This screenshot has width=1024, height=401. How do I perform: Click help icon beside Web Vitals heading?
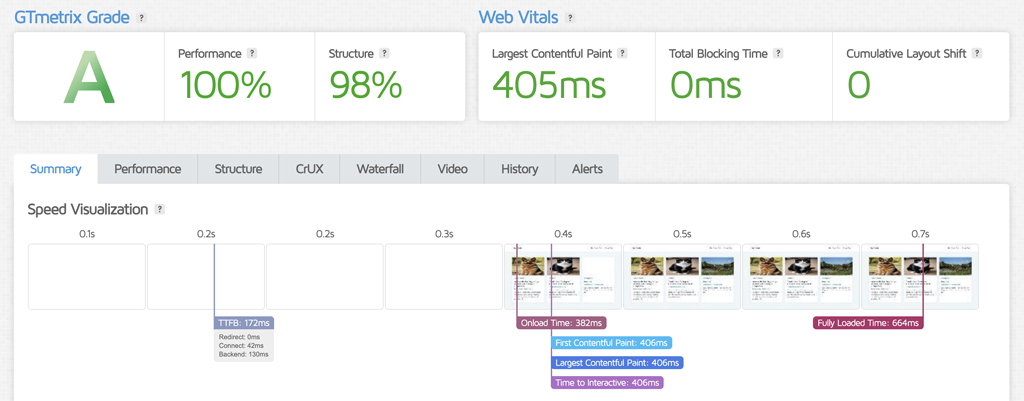tap(570, 18)
